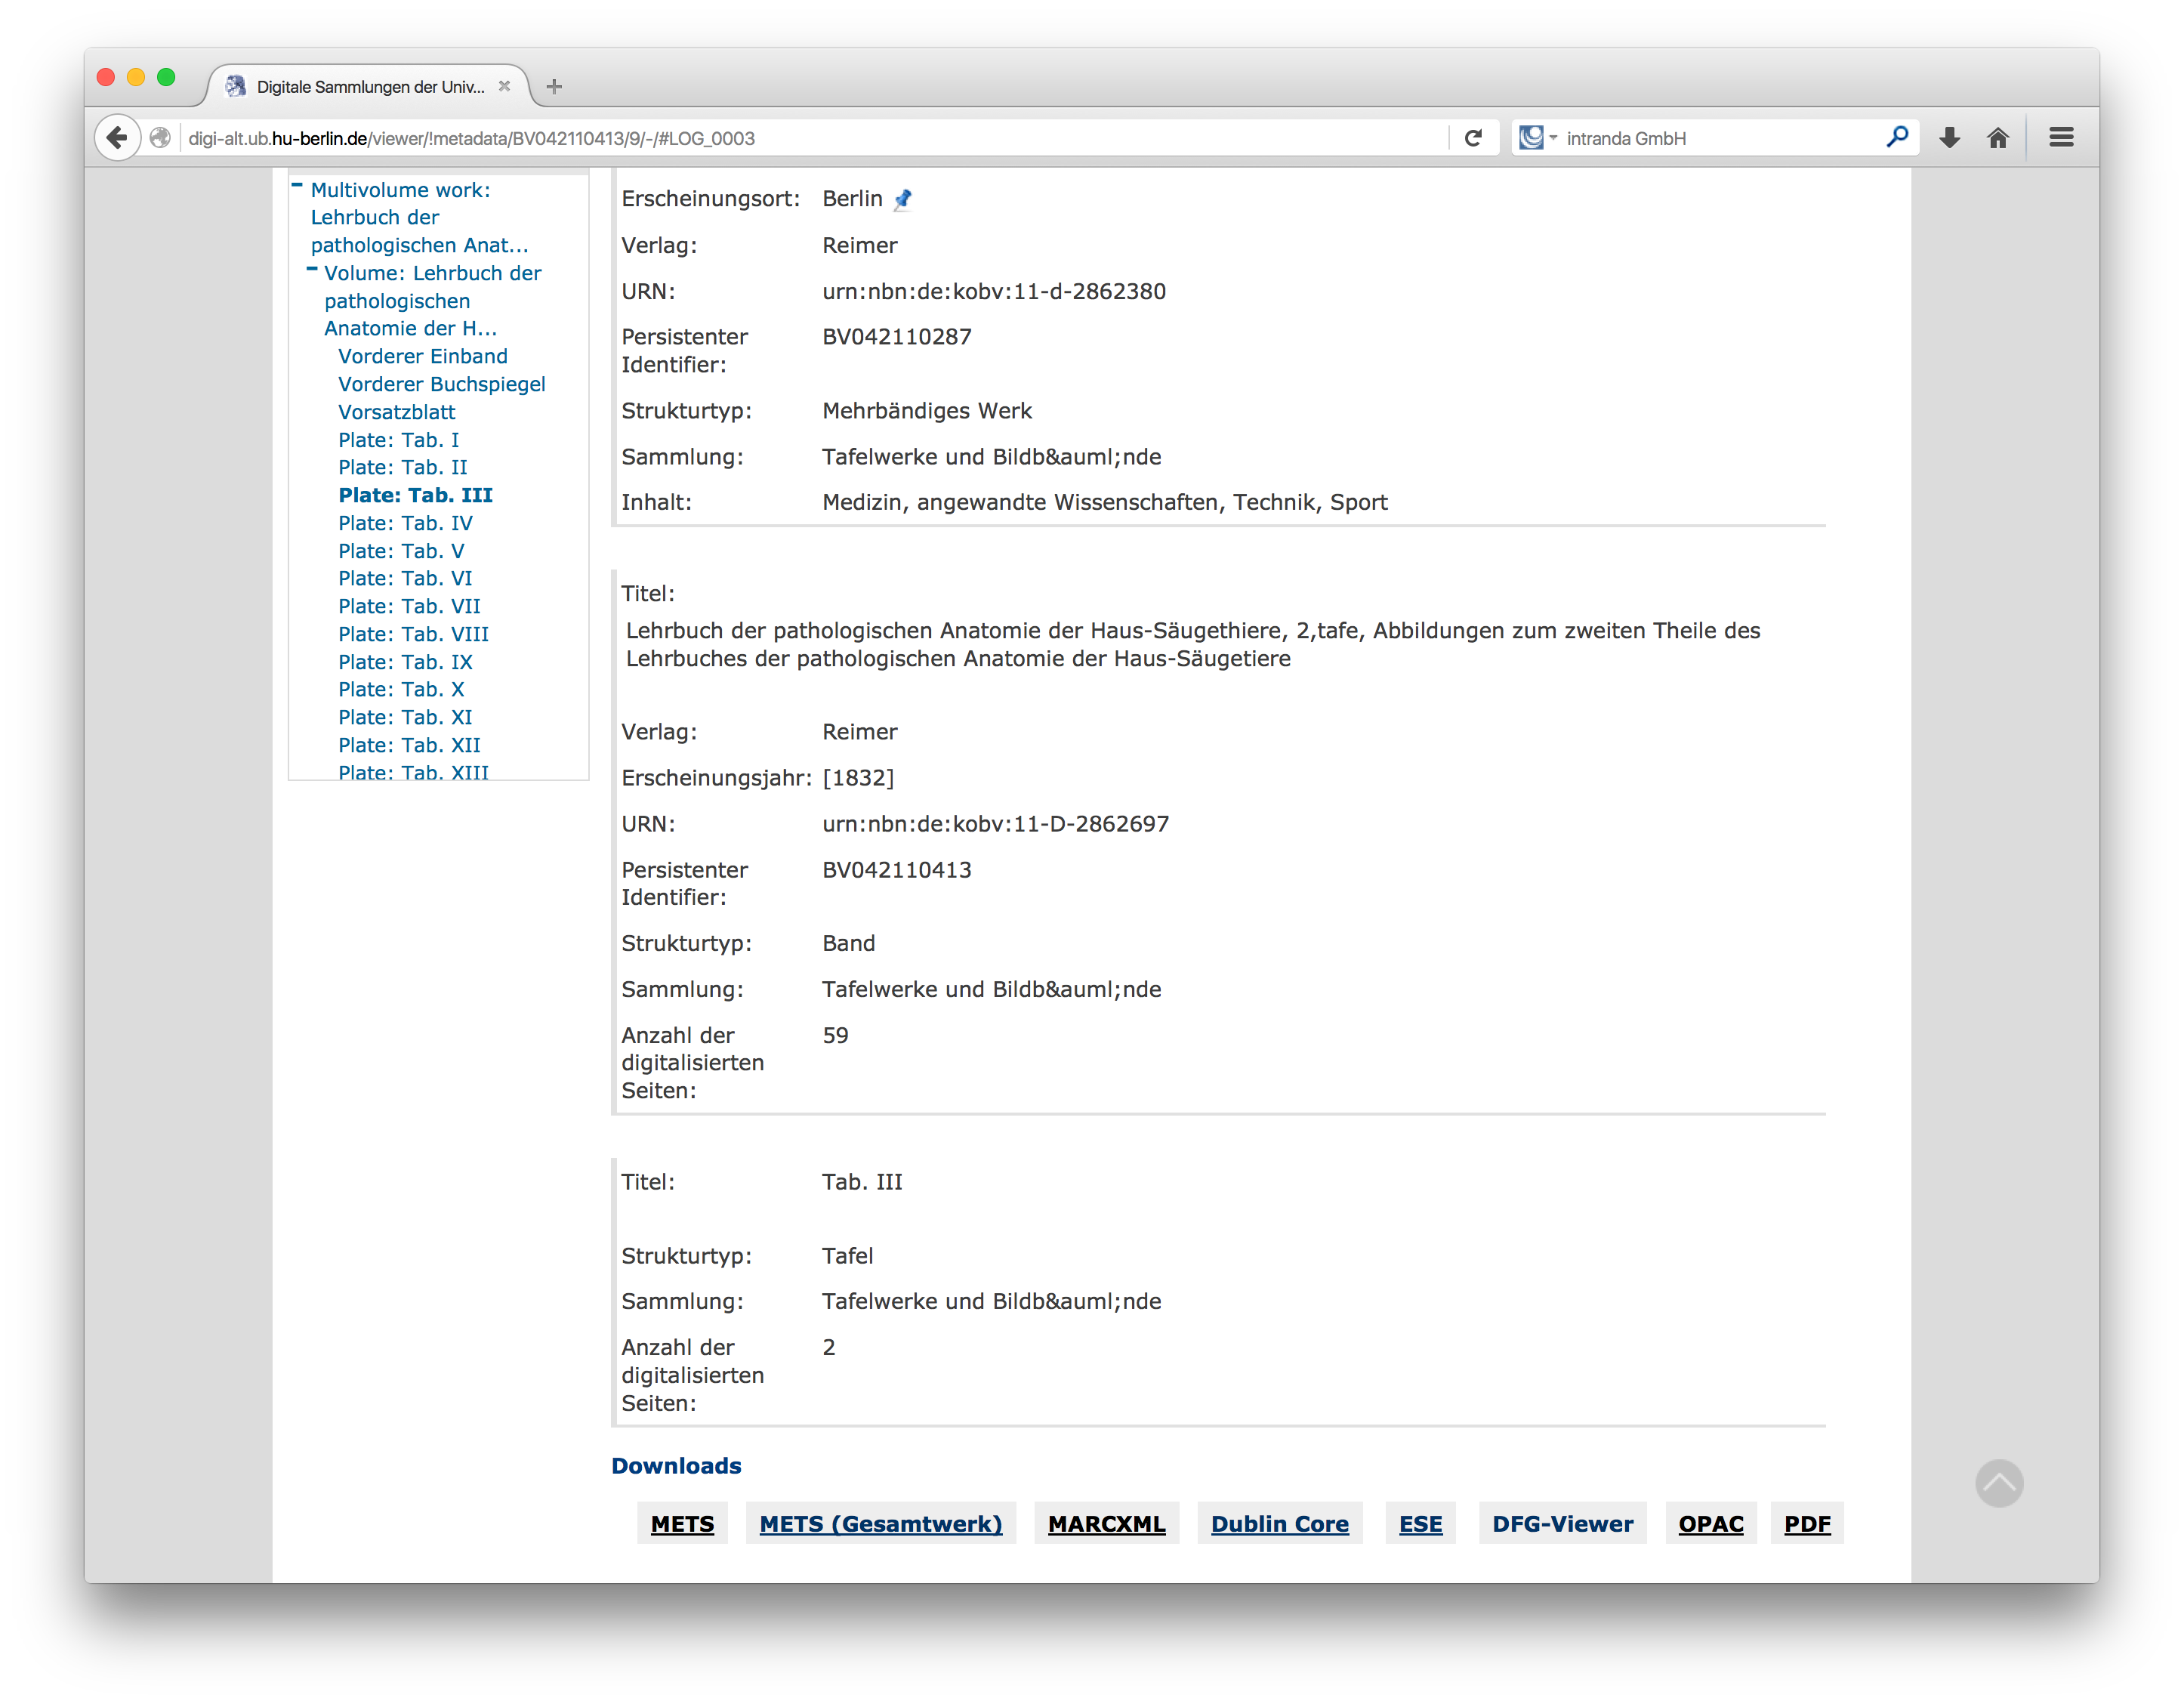Click the scroll-to-top circle button
Viewport: 2184px width, 1704px height.
1998,1483
